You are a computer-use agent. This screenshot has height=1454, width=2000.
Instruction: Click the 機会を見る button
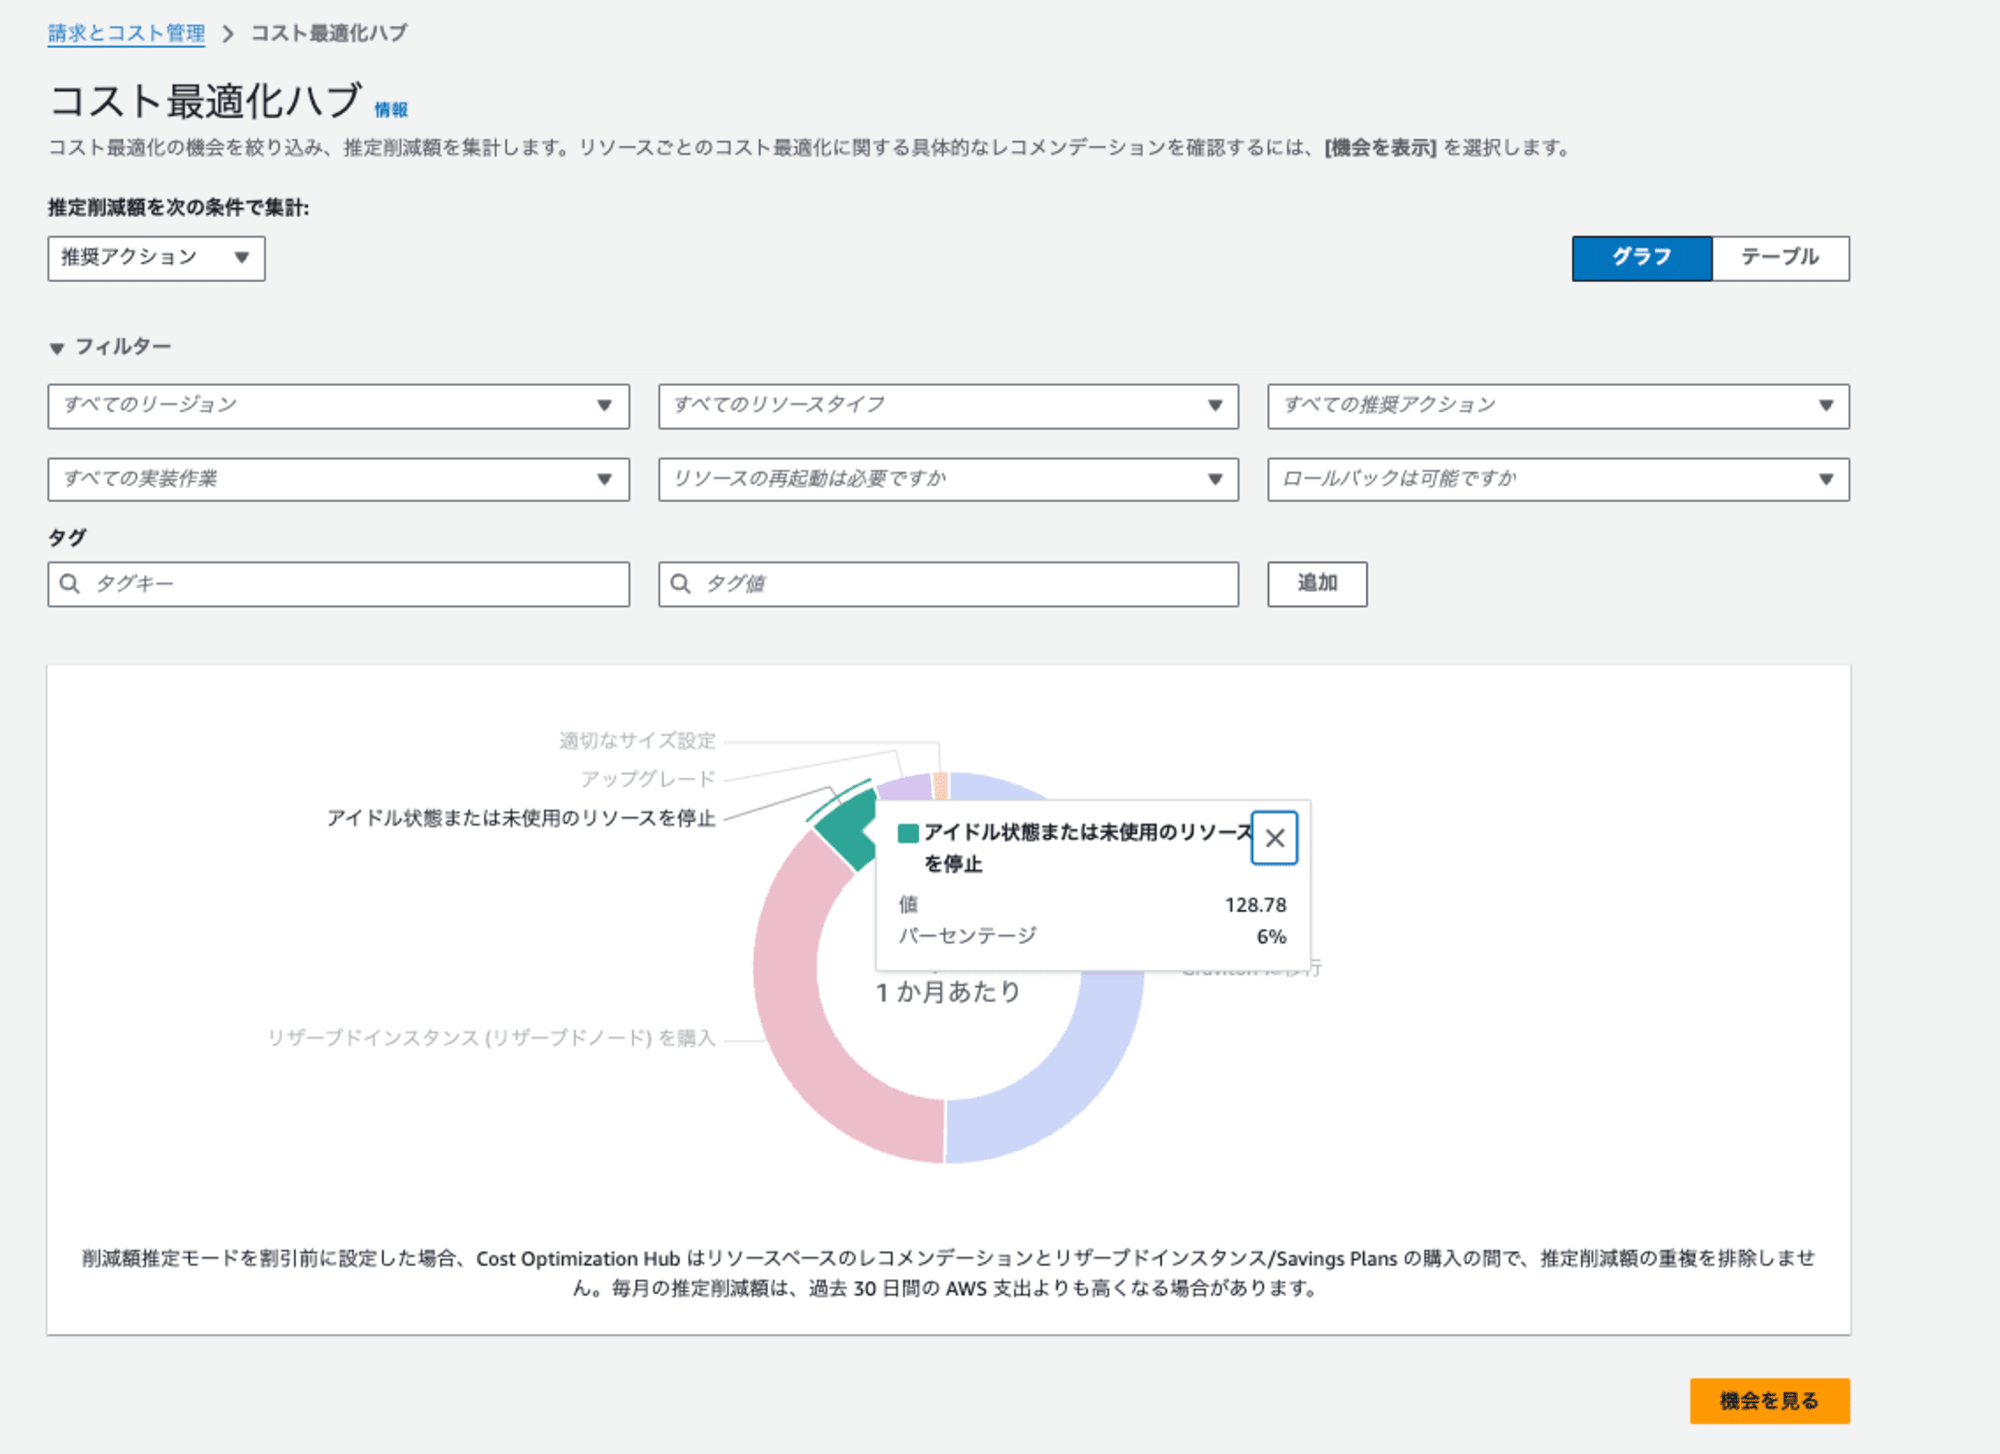click(x=1769, y=1400)
